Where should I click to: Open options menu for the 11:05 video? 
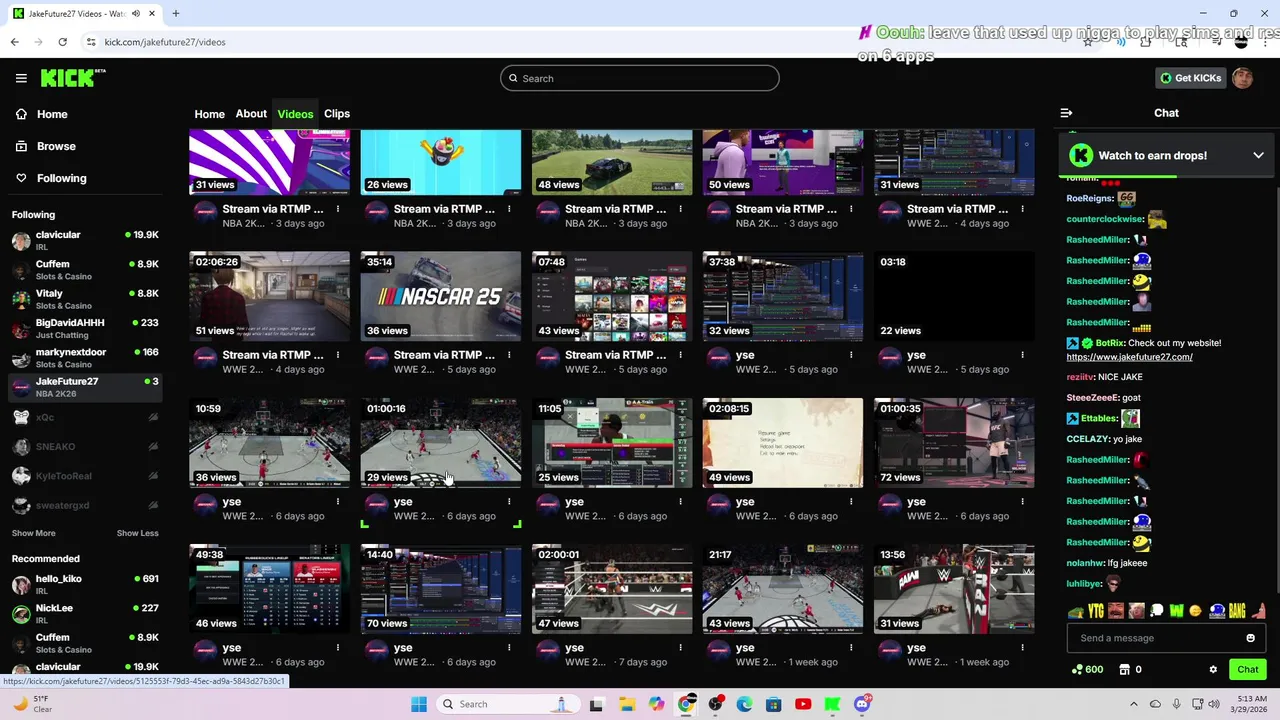click(x=680, y=502)
